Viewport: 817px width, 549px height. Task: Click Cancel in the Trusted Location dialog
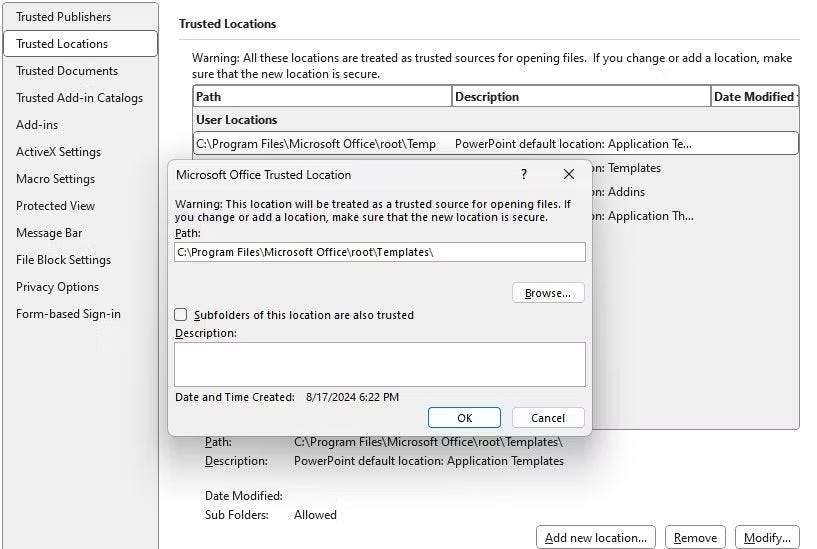(x=548, y=418)
